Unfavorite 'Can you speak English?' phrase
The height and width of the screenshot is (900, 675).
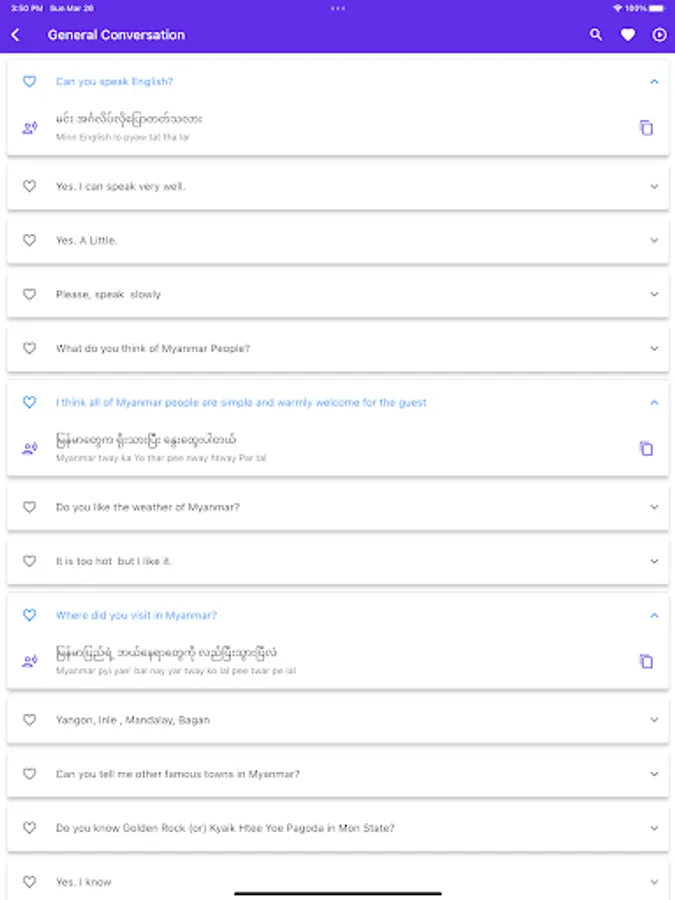[30, 82]
